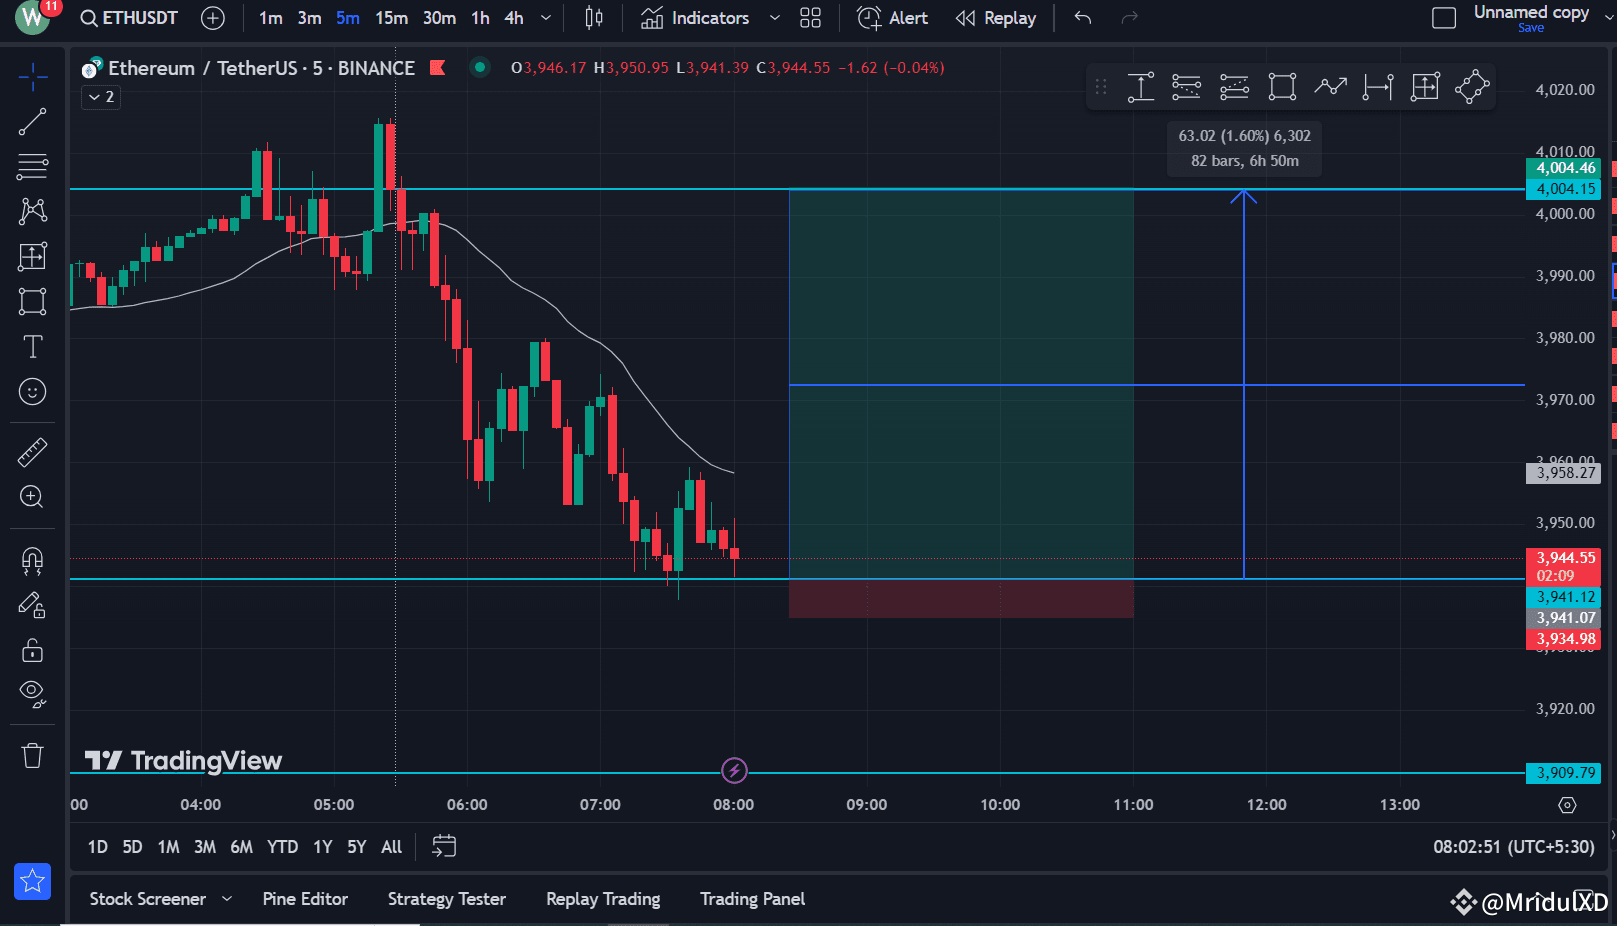This screenshot has width=1617, height=926.
Task: Collapse the indicator legend showing 2
Action: (101, 97)
